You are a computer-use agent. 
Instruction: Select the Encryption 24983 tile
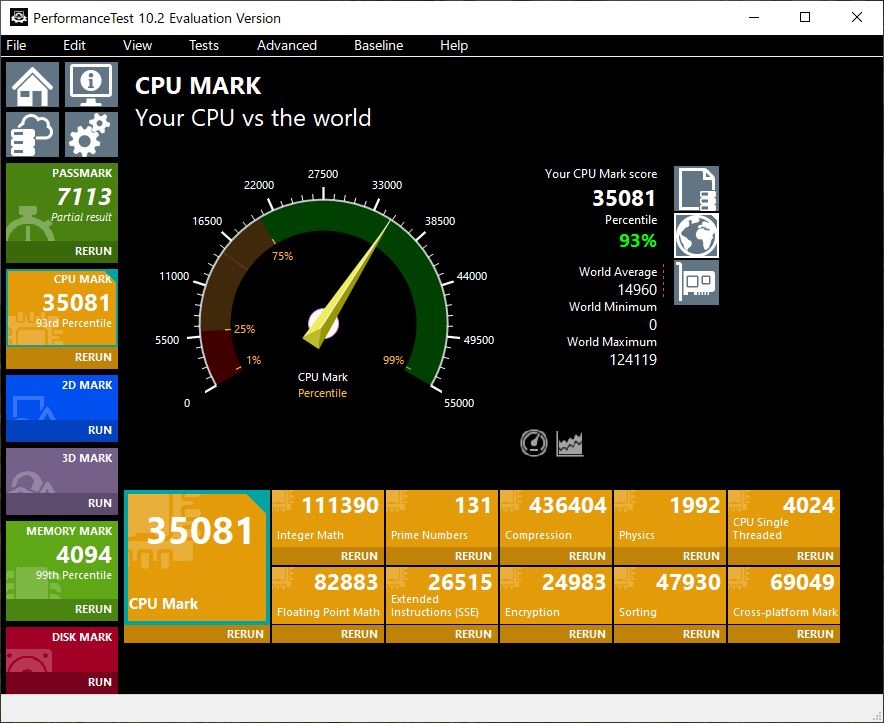pyautogui.click(x=556, y=596)
